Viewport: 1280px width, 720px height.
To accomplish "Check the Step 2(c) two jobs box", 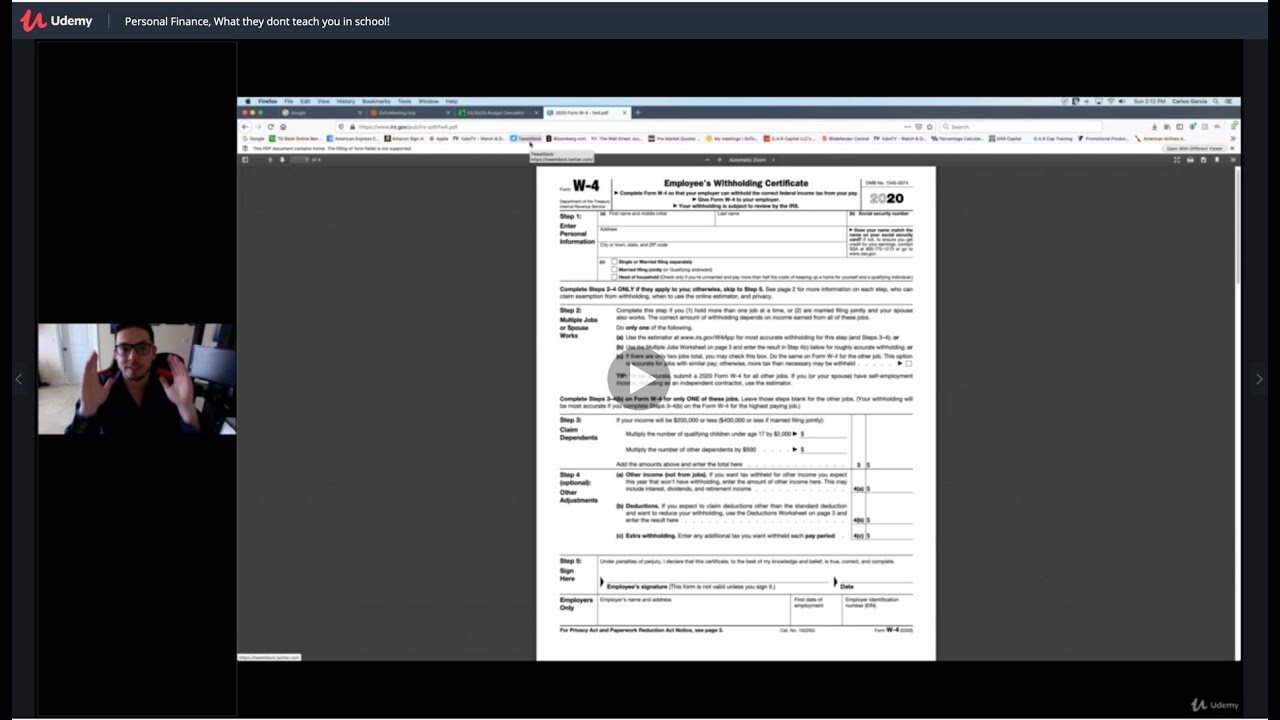I will pyautogui.click(x=908, y=363).
